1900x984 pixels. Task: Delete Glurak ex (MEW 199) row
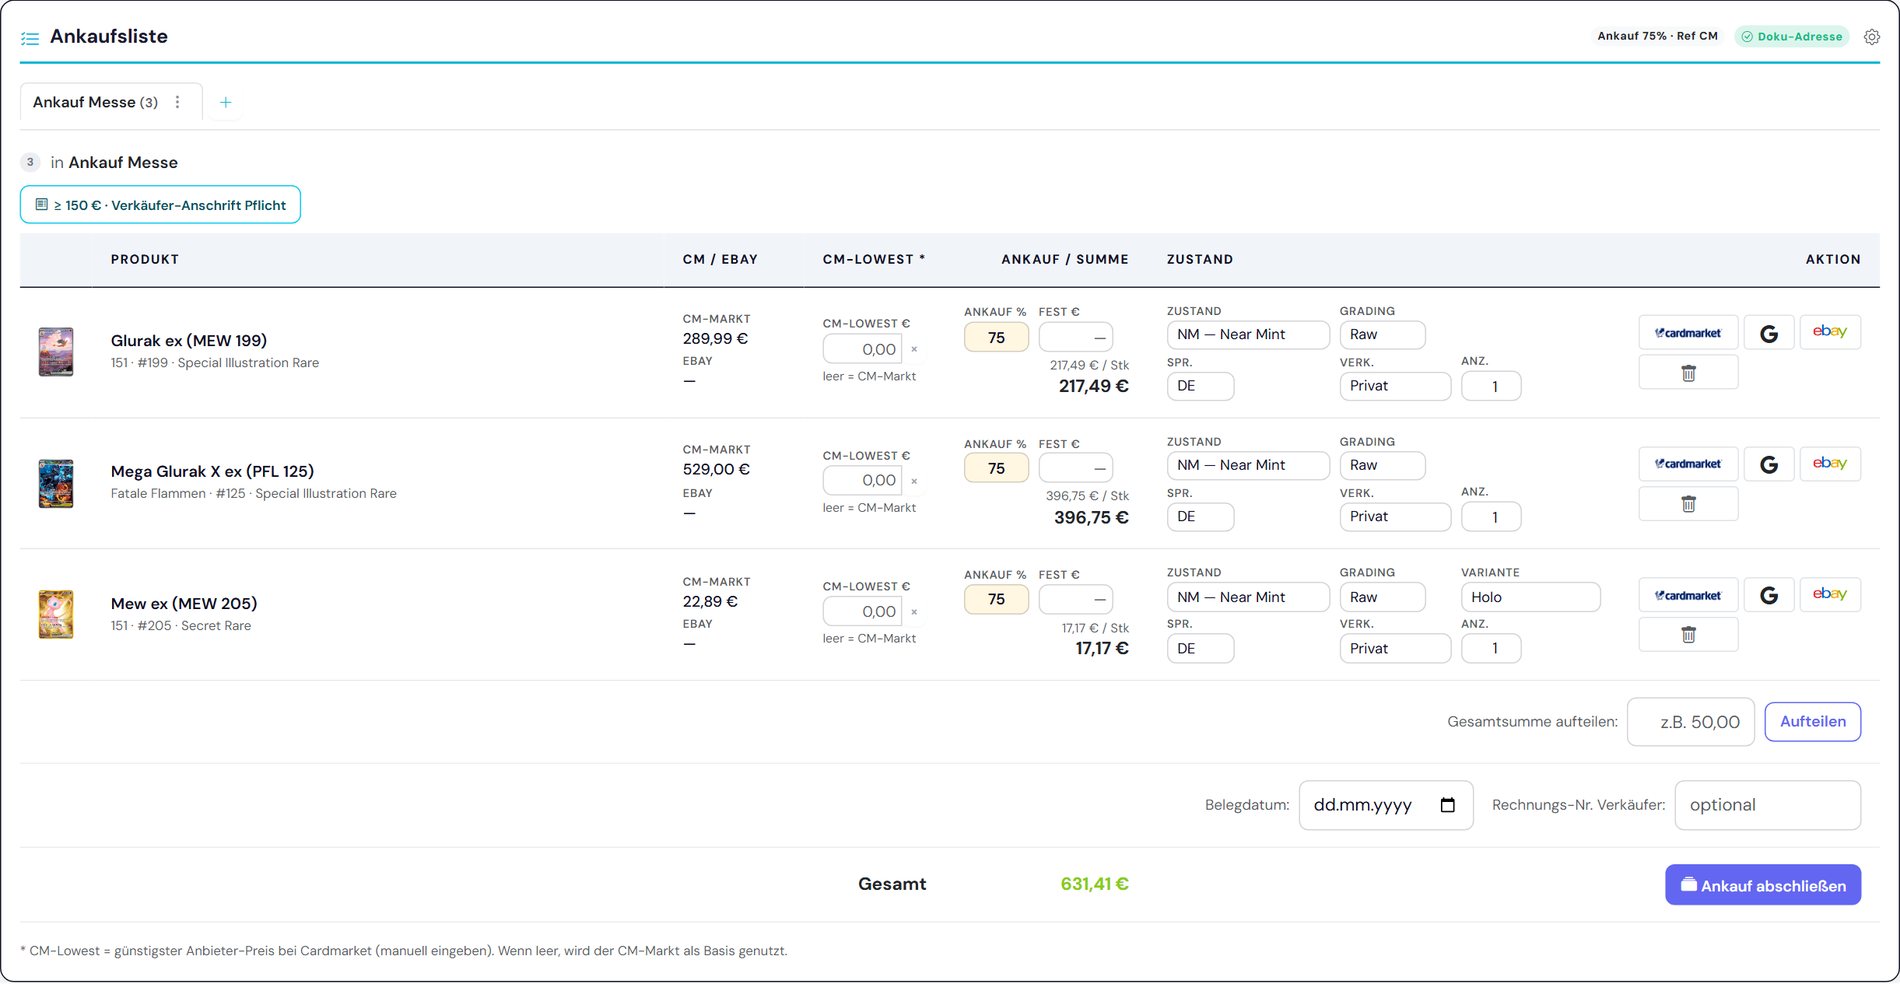click(1688, 373)
